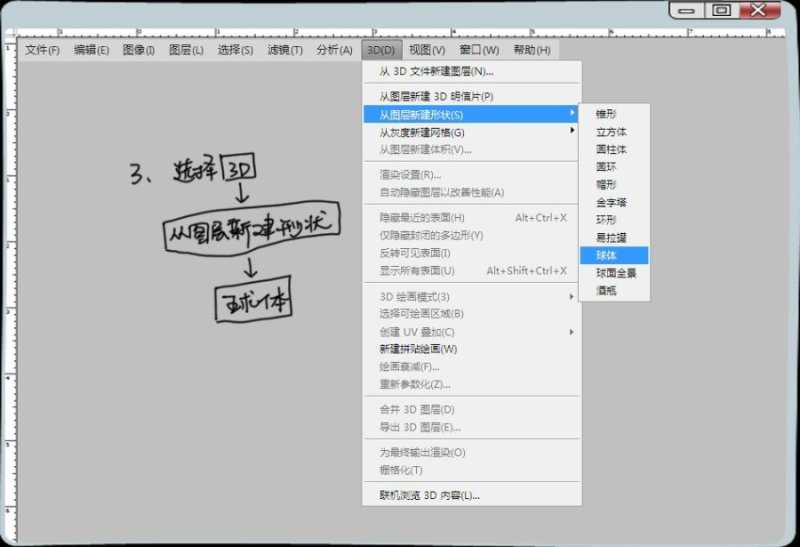The image size is (800, 547).
Task: Expand 3D 绘画模式(3) submenu arrow
Action: click(x=572, y=296)
